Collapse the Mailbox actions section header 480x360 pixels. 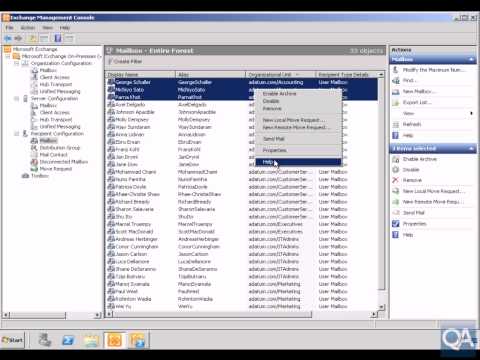(471, 59)
